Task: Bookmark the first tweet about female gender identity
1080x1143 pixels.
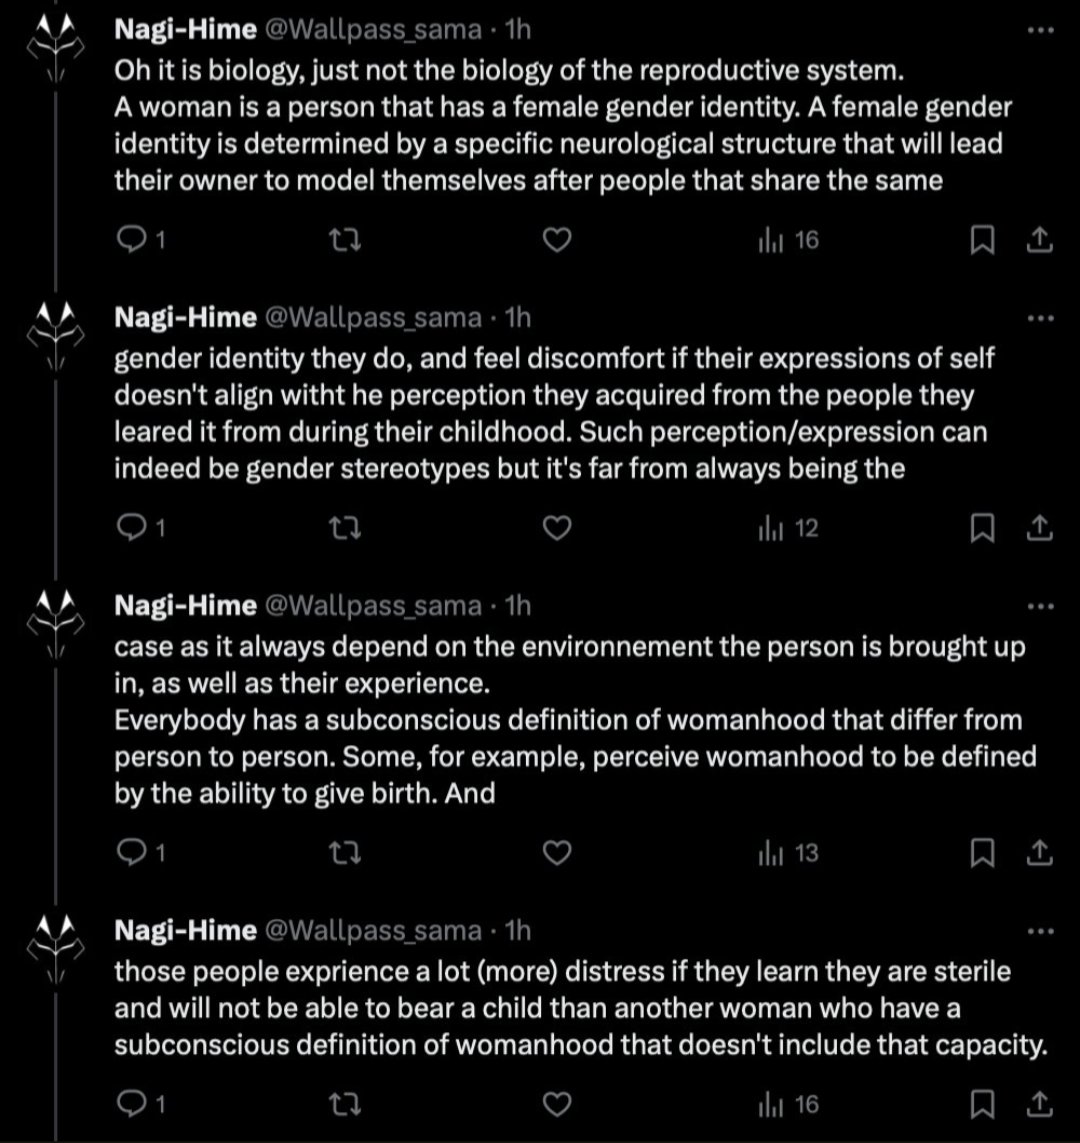Action: pos(982,240)
